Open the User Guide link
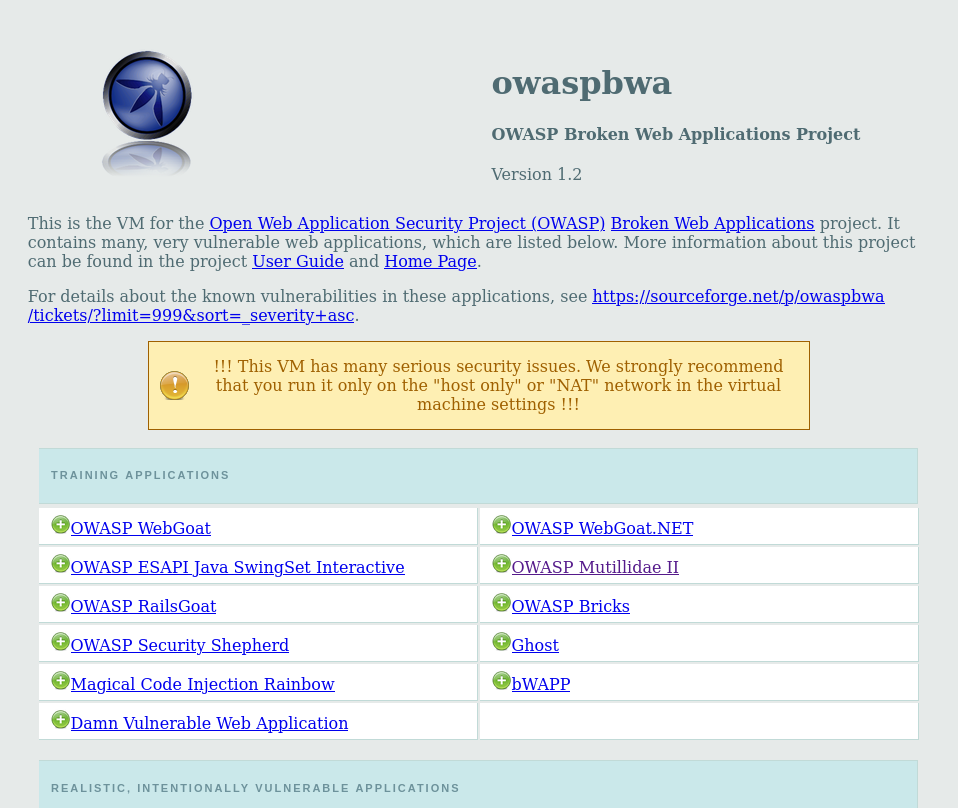 pyautogui.click(x=297, y=261)
